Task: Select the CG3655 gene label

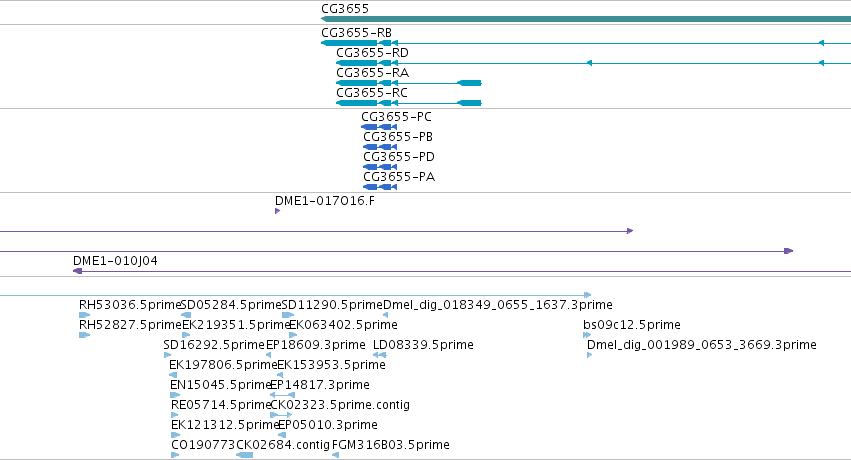Action: point(345,9)
